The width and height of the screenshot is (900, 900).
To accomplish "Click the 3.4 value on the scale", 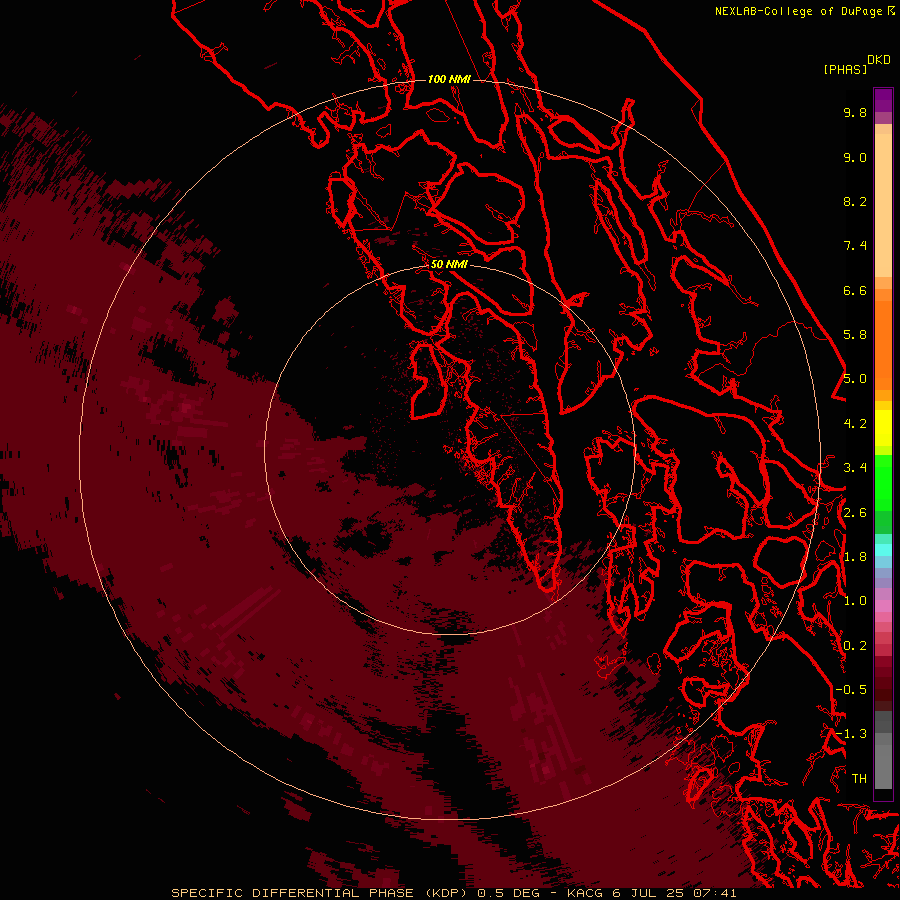I will (x=855, y=468).
